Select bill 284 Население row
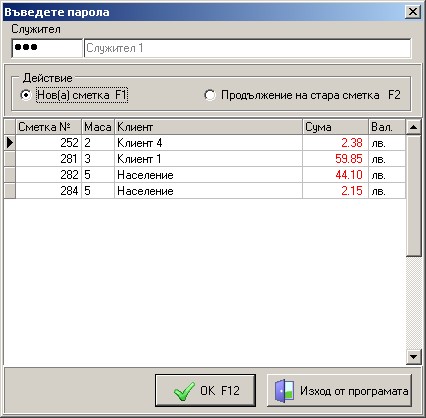Image resolution: width=426 pixels, height=418 pixels. (211, 191)
